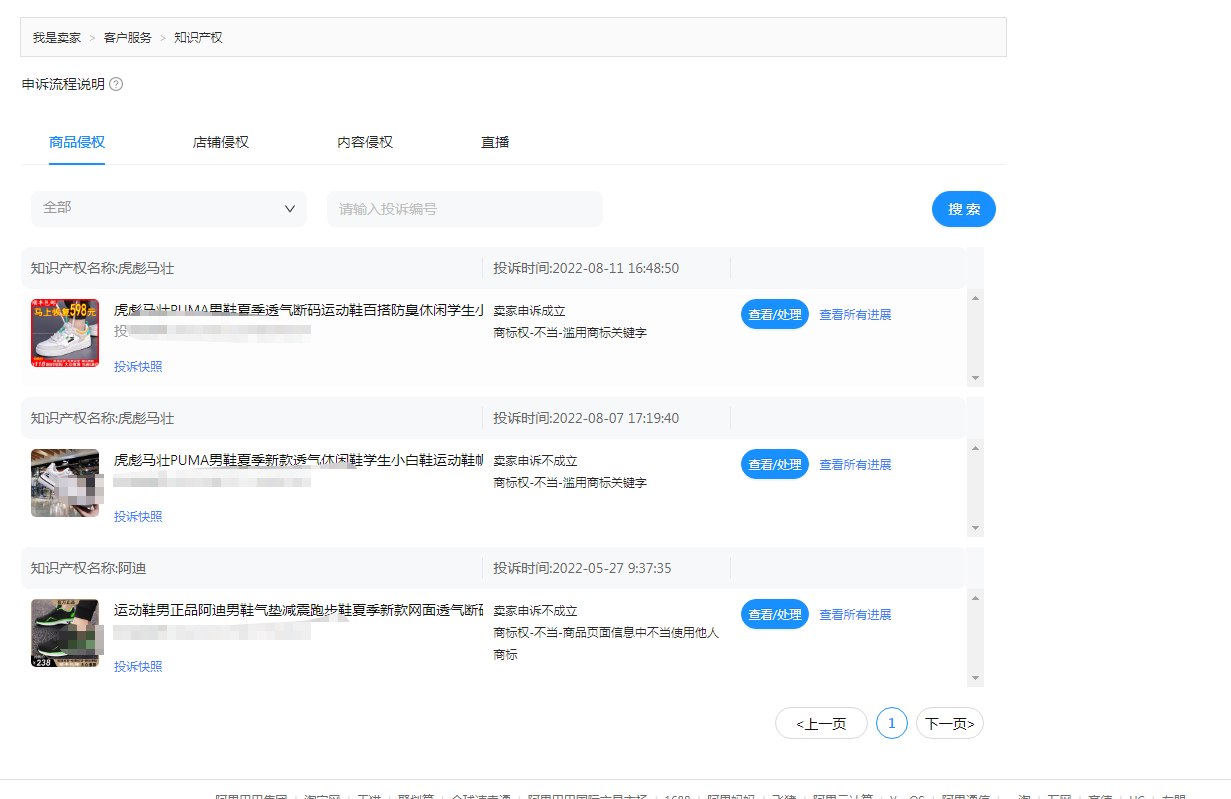The width and height of the screenshot is (1231, 799).
Task: Click the complaint number input field
Action: pyautogui.click(x=465, y=209)
